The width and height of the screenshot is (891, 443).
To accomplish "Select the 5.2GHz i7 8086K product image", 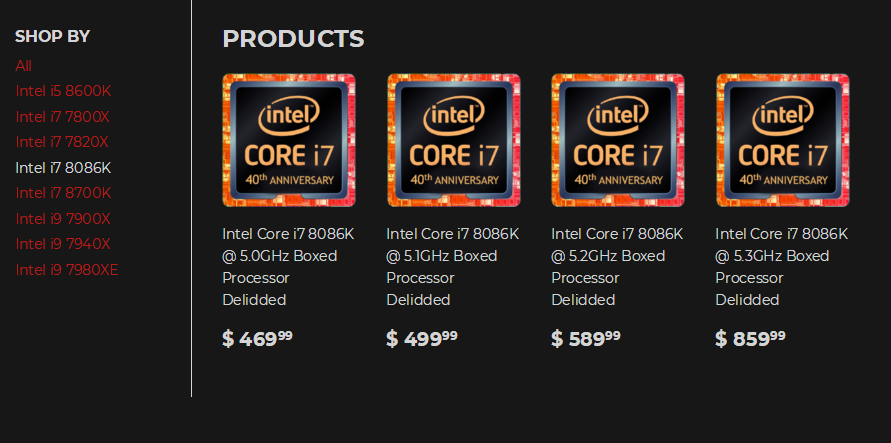I will 617,140.
